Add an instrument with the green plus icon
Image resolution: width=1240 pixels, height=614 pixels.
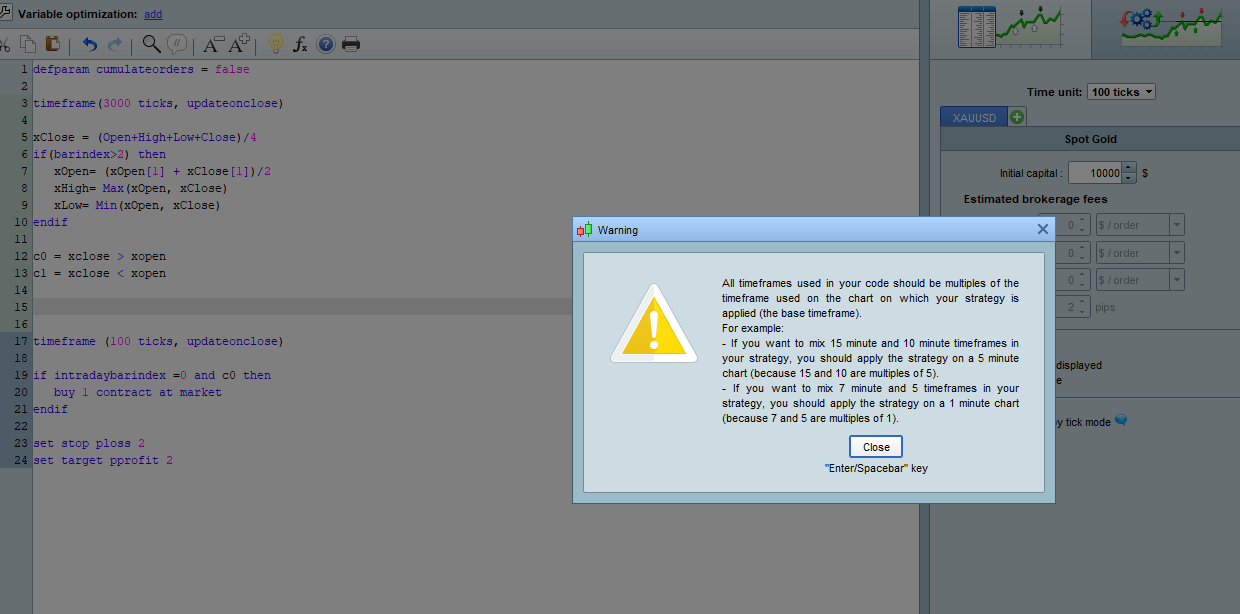(1017, 117)
